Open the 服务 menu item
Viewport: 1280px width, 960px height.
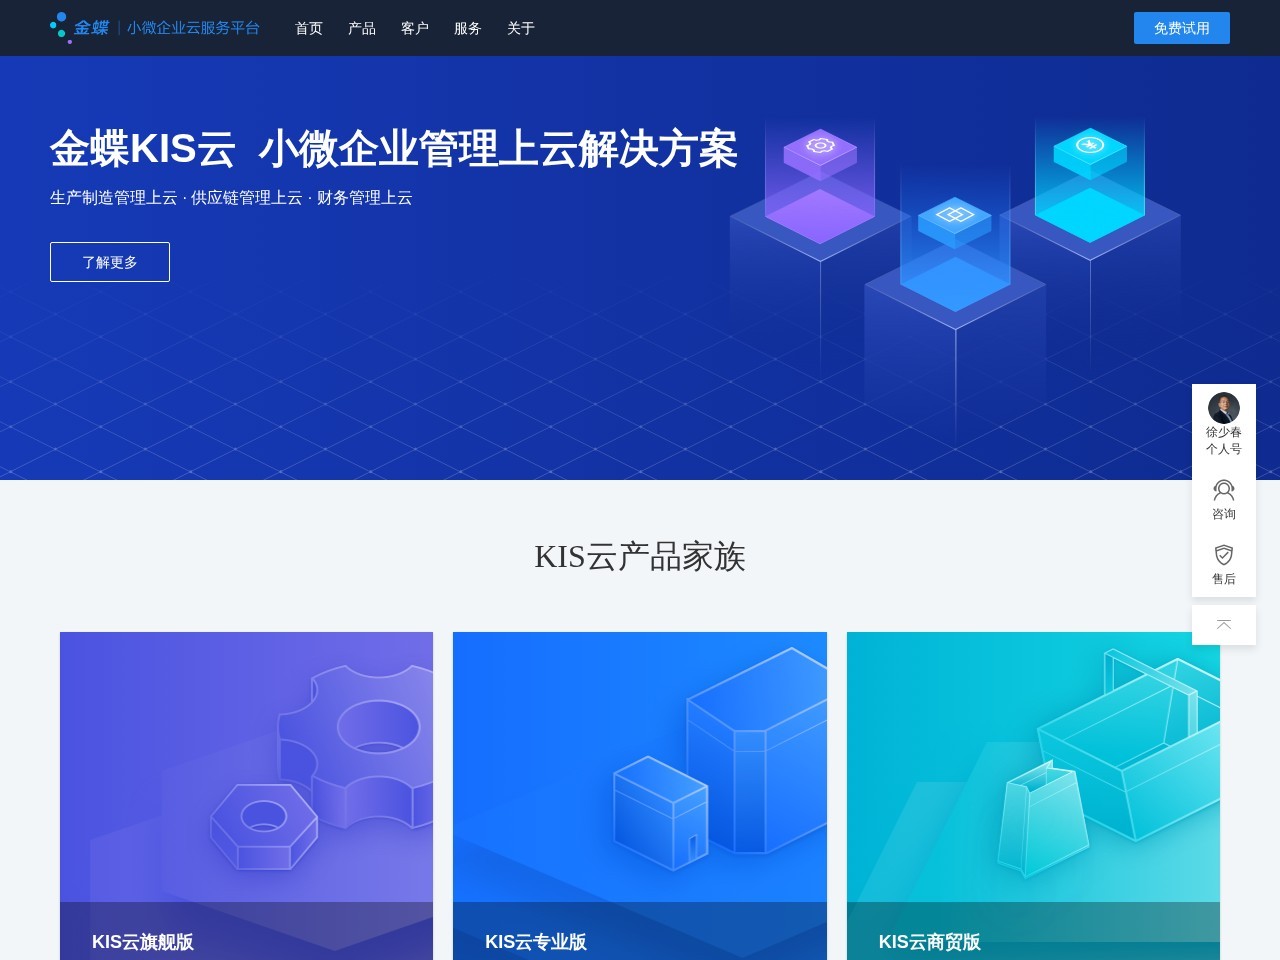(x=468, y=28)
